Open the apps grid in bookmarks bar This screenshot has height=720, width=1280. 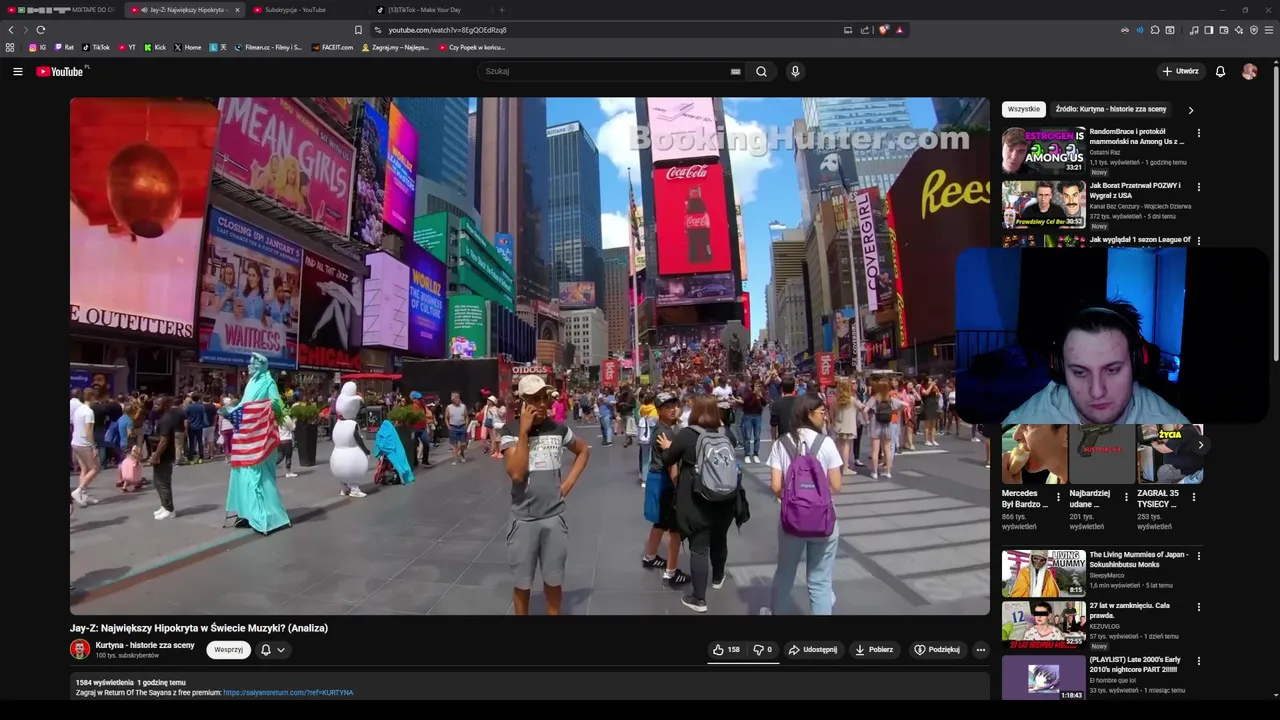pos(10,47)
